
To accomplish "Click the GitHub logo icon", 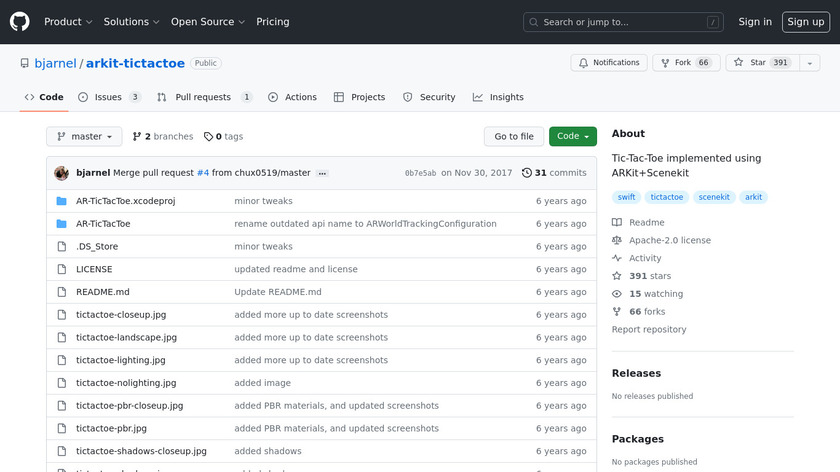I will (20, 21).
